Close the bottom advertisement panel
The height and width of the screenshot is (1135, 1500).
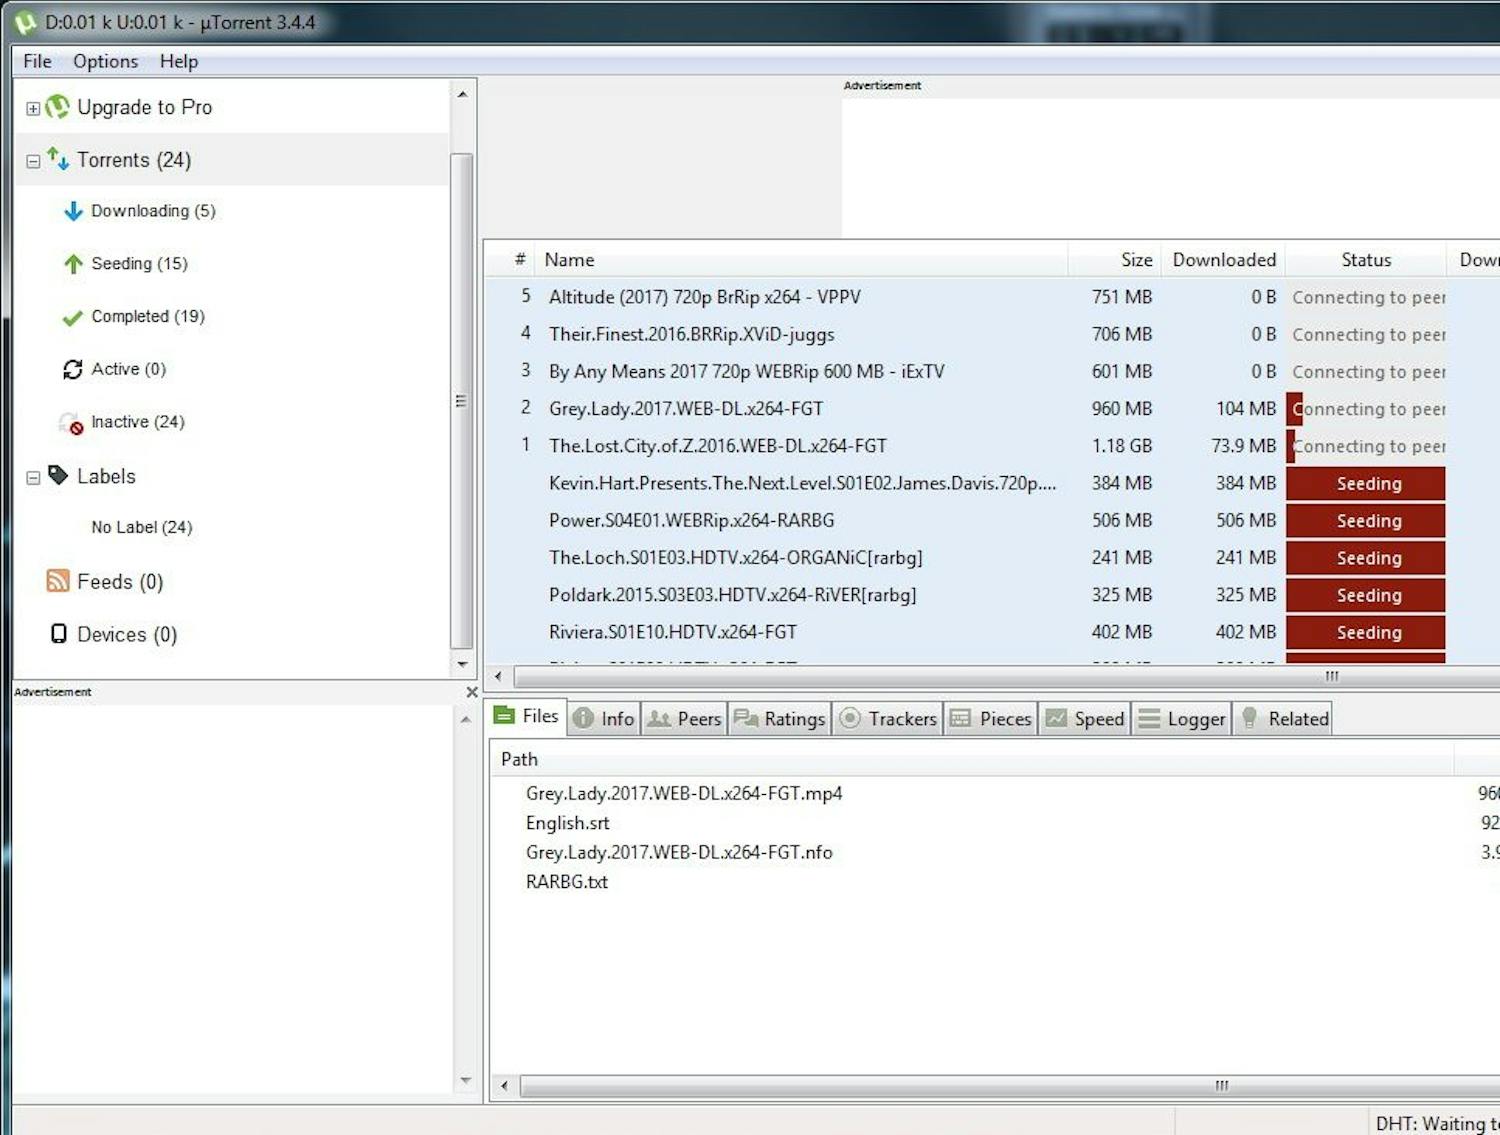471,691
